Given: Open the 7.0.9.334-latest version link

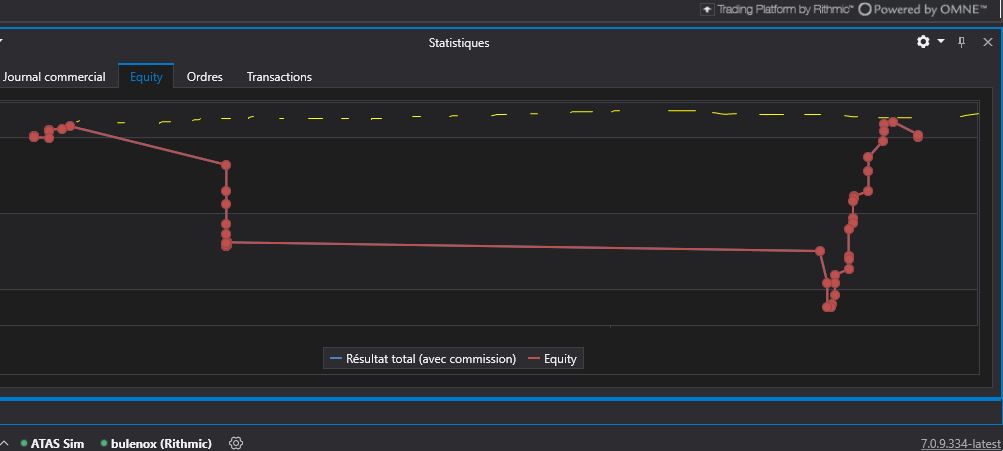Looking at the screenshot, I should pos(960,443).
